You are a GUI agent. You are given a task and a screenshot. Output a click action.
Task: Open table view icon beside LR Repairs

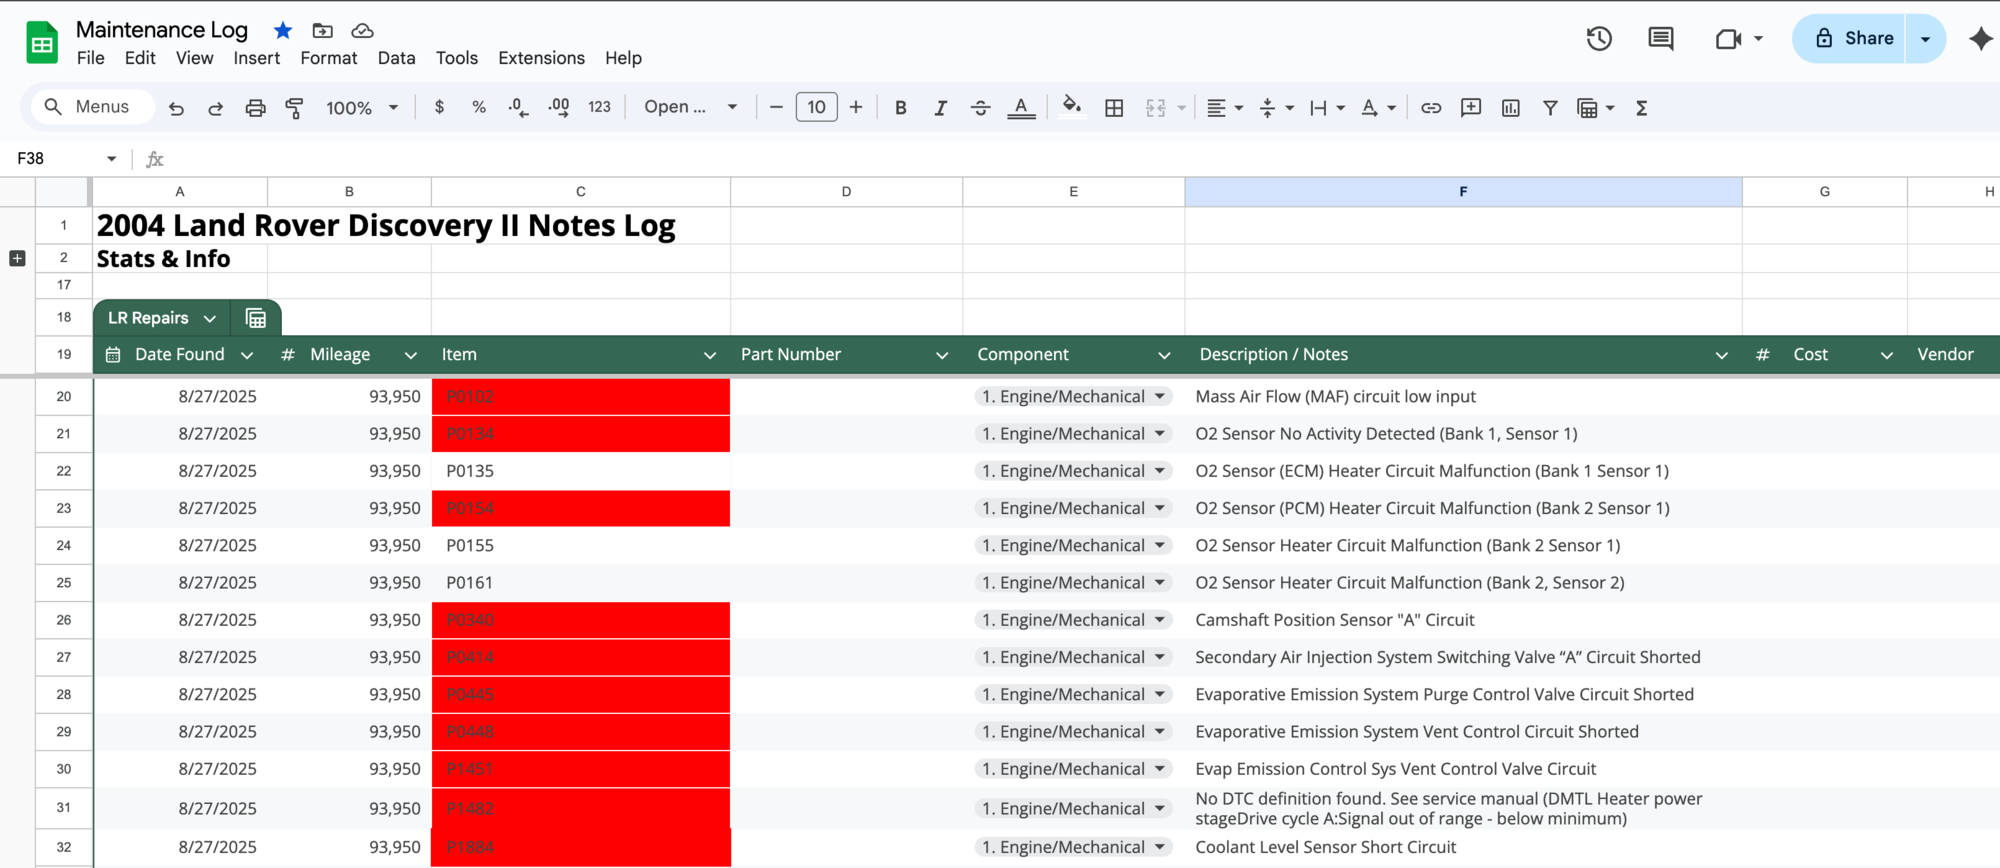tap(256, 318)
